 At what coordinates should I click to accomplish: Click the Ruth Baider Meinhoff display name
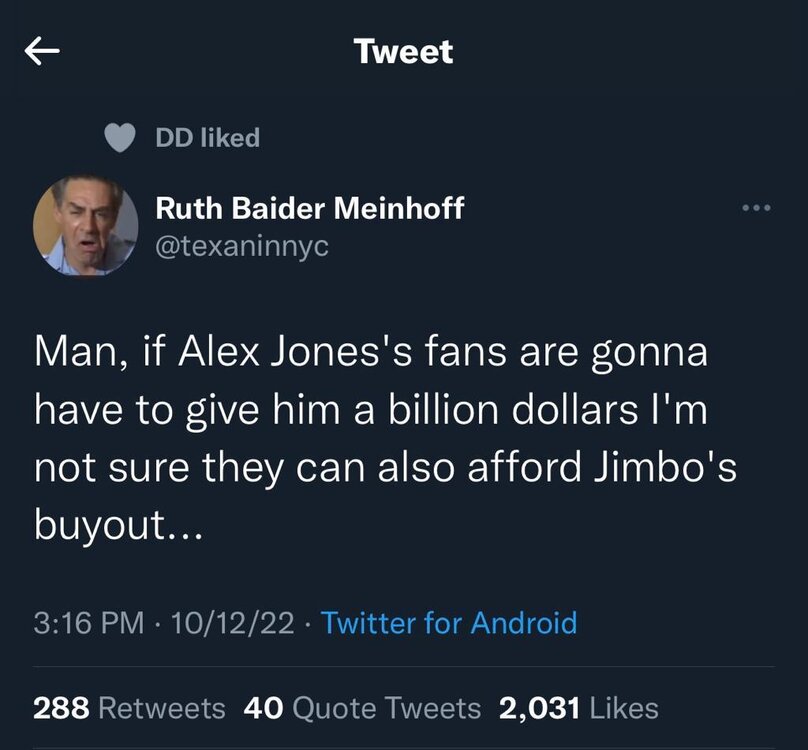click(x=310, y=209)
